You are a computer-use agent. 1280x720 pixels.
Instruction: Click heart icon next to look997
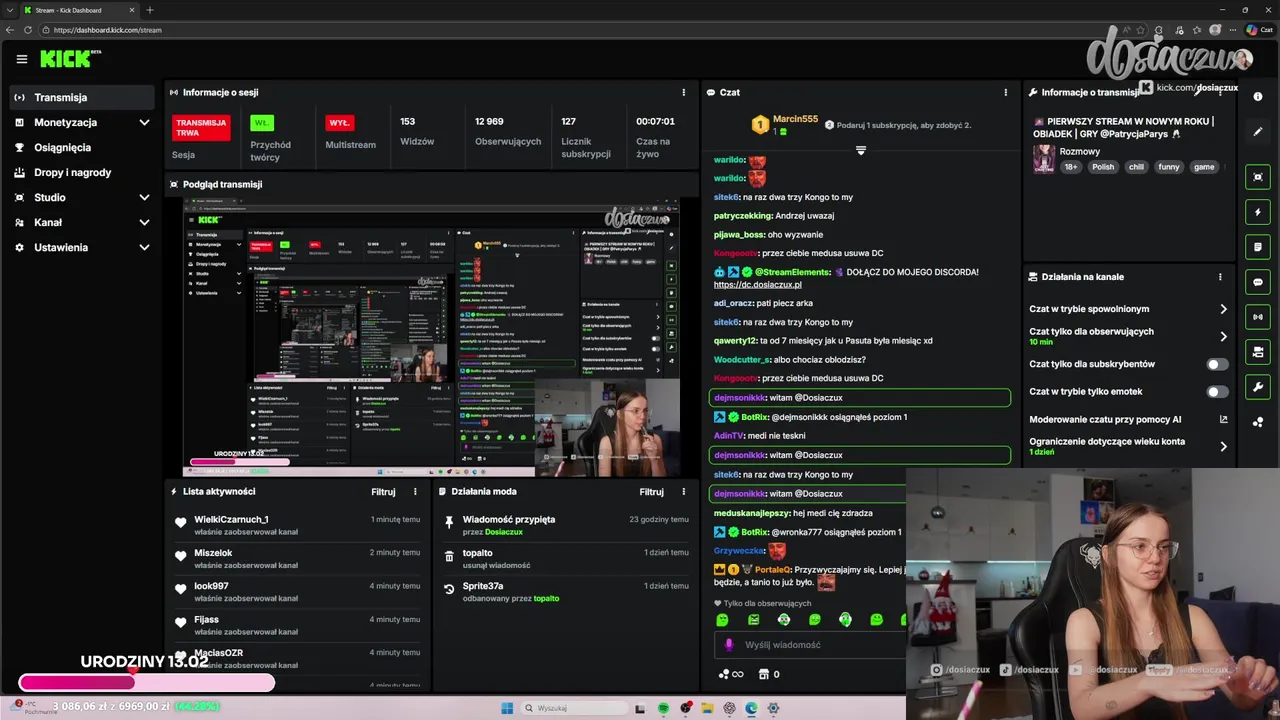[x=181, y=588]
